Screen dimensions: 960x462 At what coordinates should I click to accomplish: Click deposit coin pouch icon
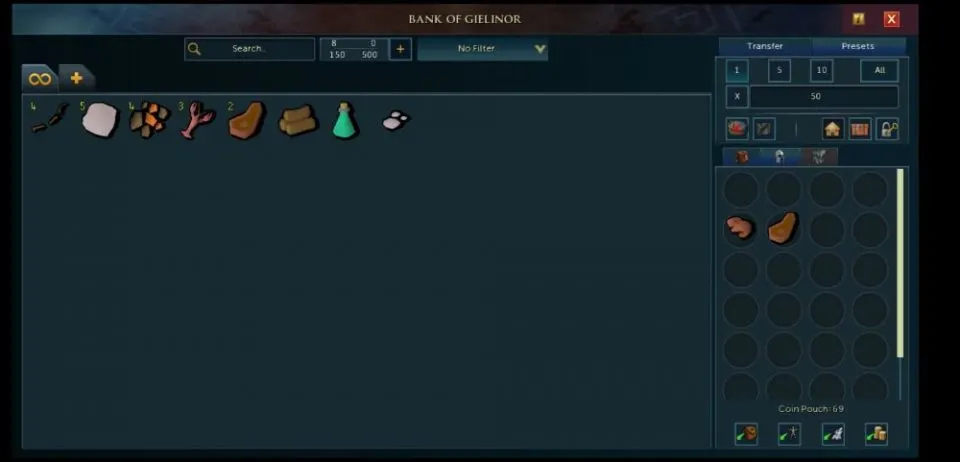[x=876, y=433]
